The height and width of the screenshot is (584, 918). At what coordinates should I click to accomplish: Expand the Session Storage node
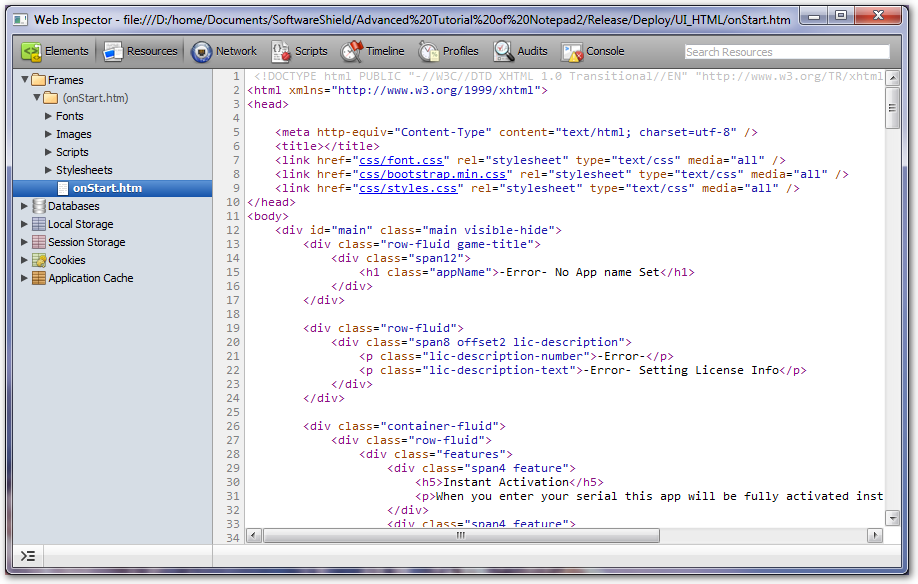(x=25, y=242)
